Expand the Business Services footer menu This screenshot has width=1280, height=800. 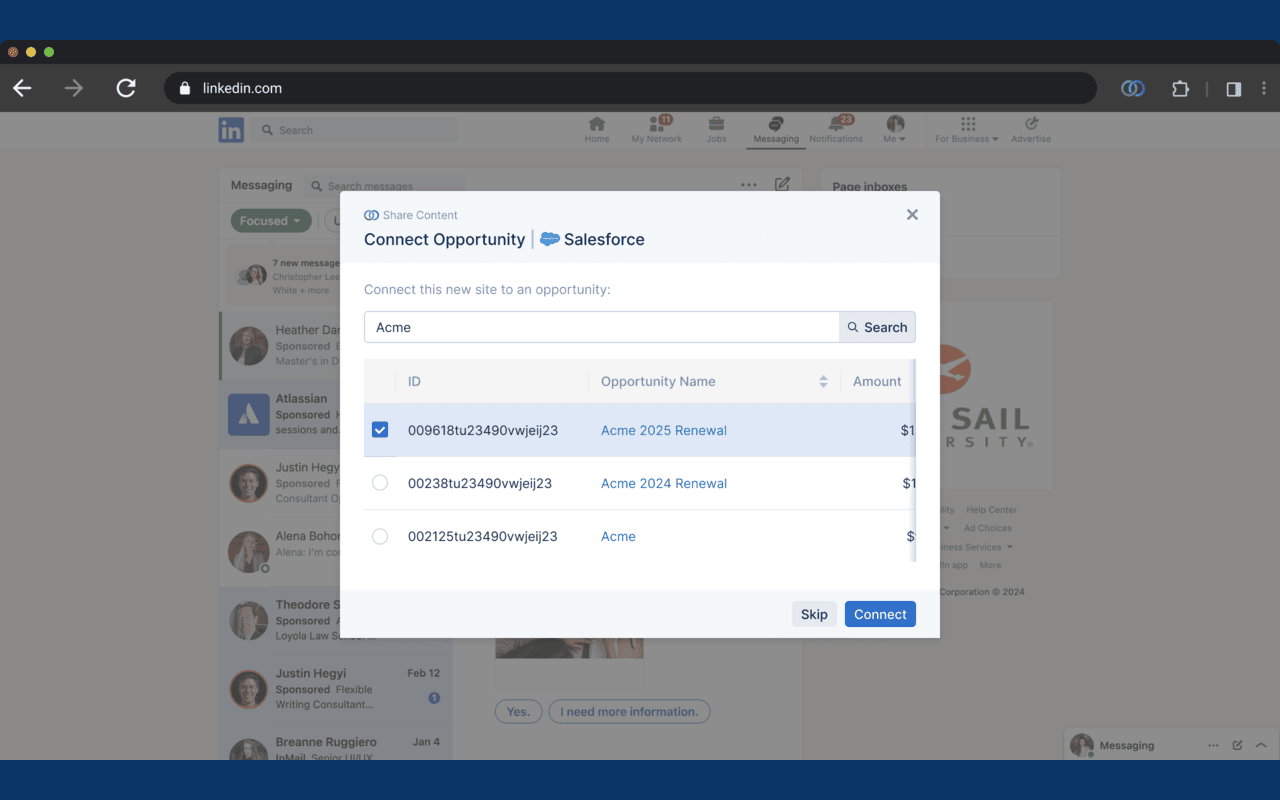pyautogui.click(x=976, y=547)
